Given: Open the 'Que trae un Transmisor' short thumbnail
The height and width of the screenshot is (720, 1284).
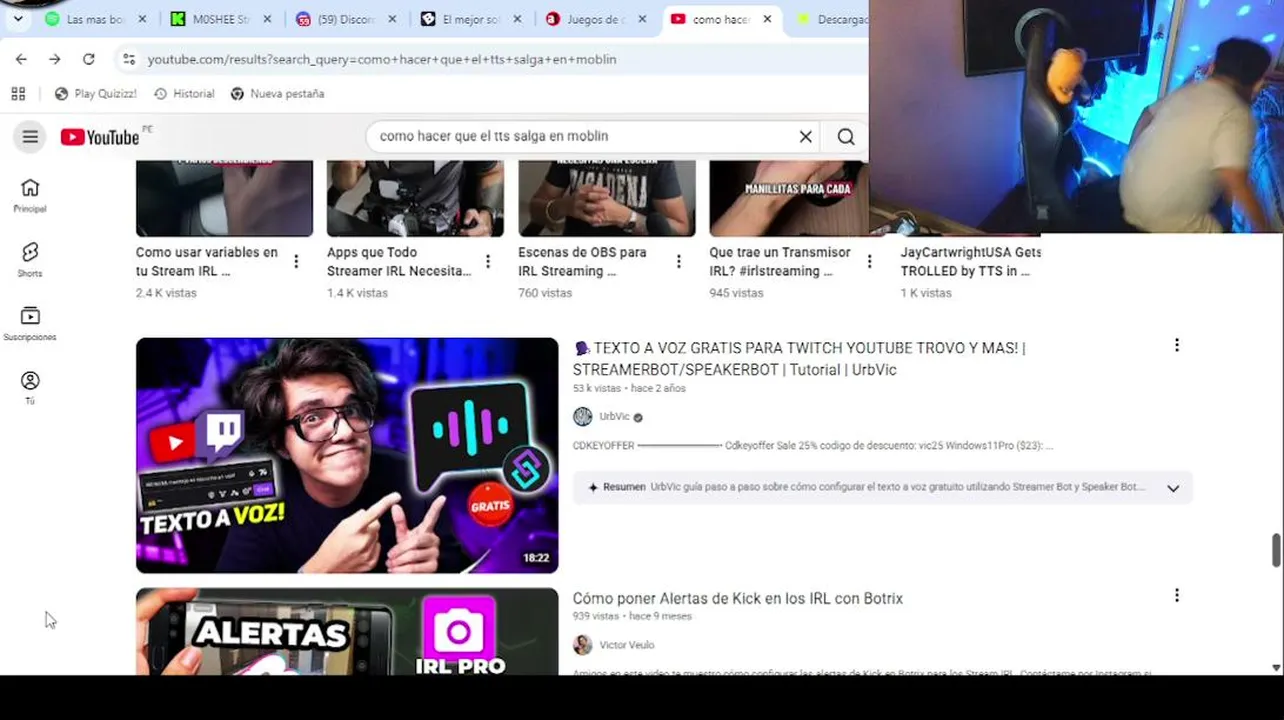Looking at the screenshot, I should [x=788, y=199].
